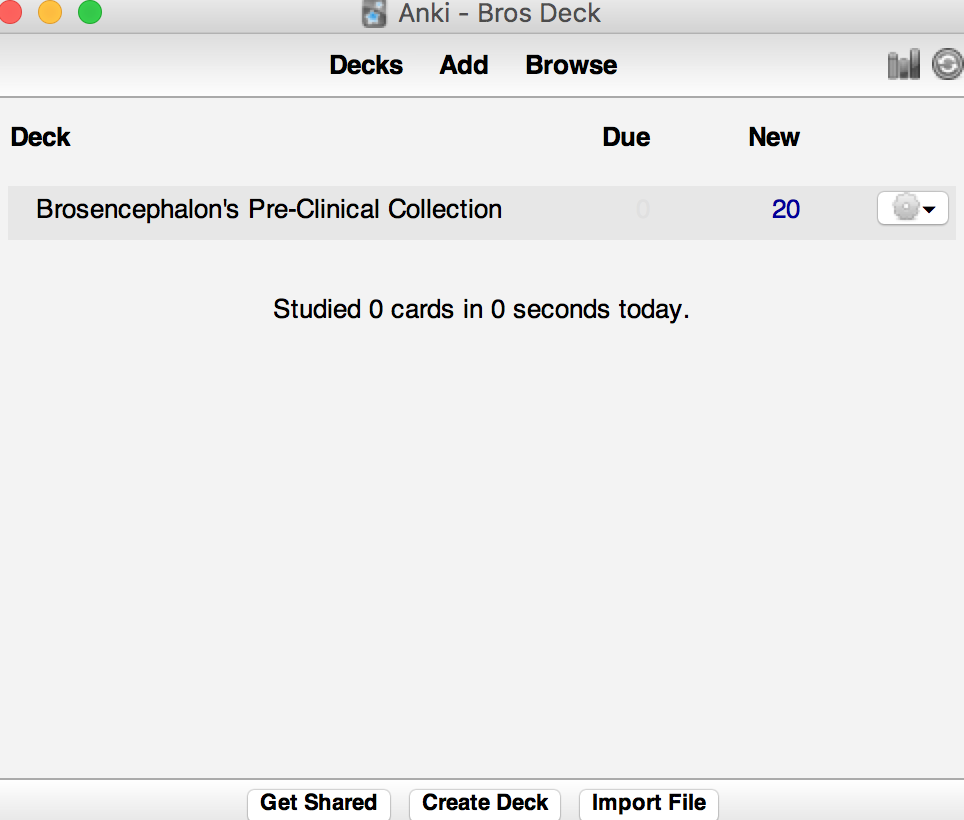Open the Decks tab
This screenshot has height=820, width=964.
[366, 65]
